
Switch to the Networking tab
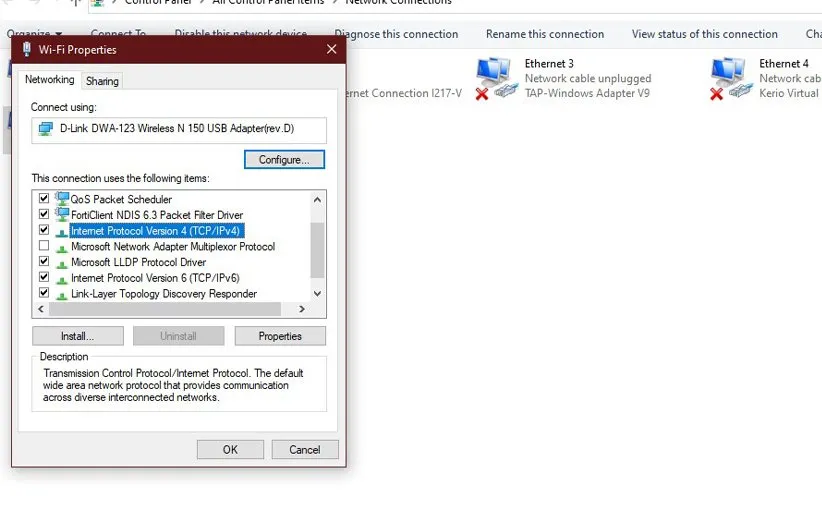point(50,80)
